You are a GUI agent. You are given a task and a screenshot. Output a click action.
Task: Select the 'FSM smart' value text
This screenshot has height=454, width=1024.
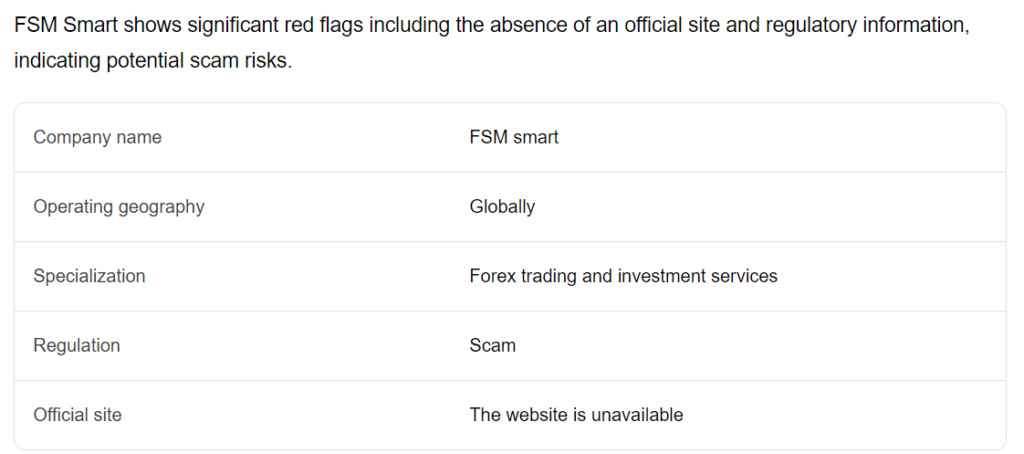tap(514, 137)
